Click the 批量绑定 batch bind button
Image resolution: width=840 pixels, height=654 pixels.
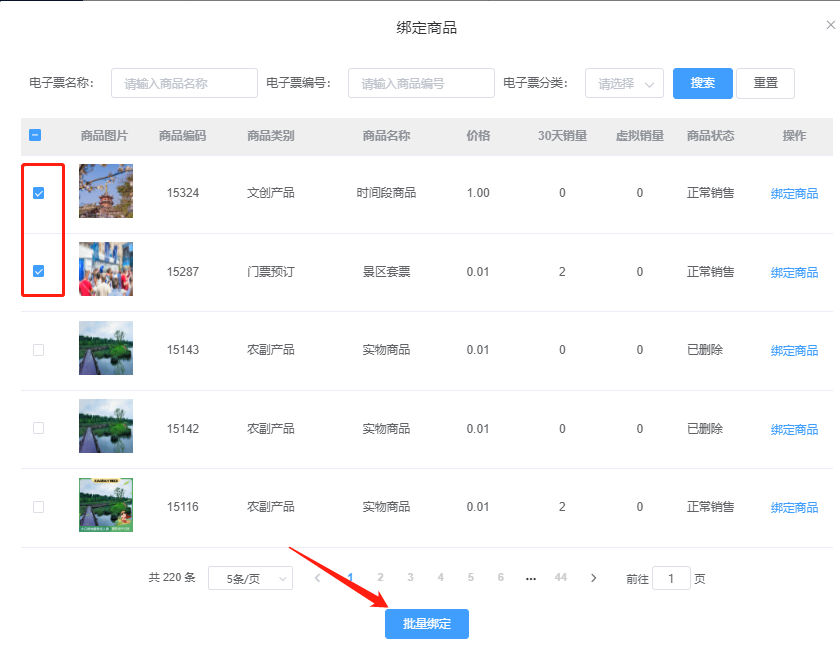426,623
